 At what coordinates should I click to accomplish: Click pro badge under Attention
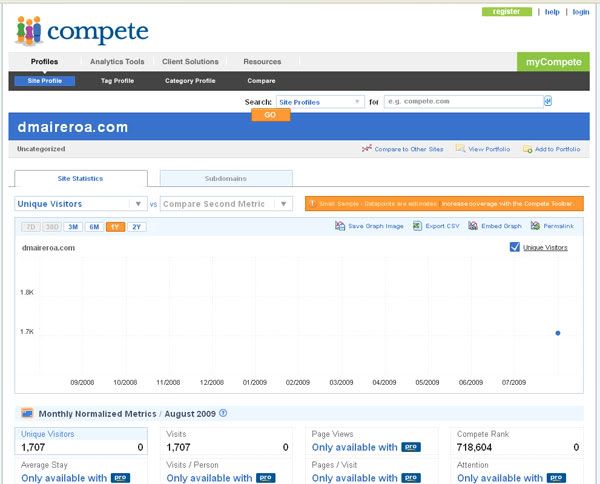[556, 478]
